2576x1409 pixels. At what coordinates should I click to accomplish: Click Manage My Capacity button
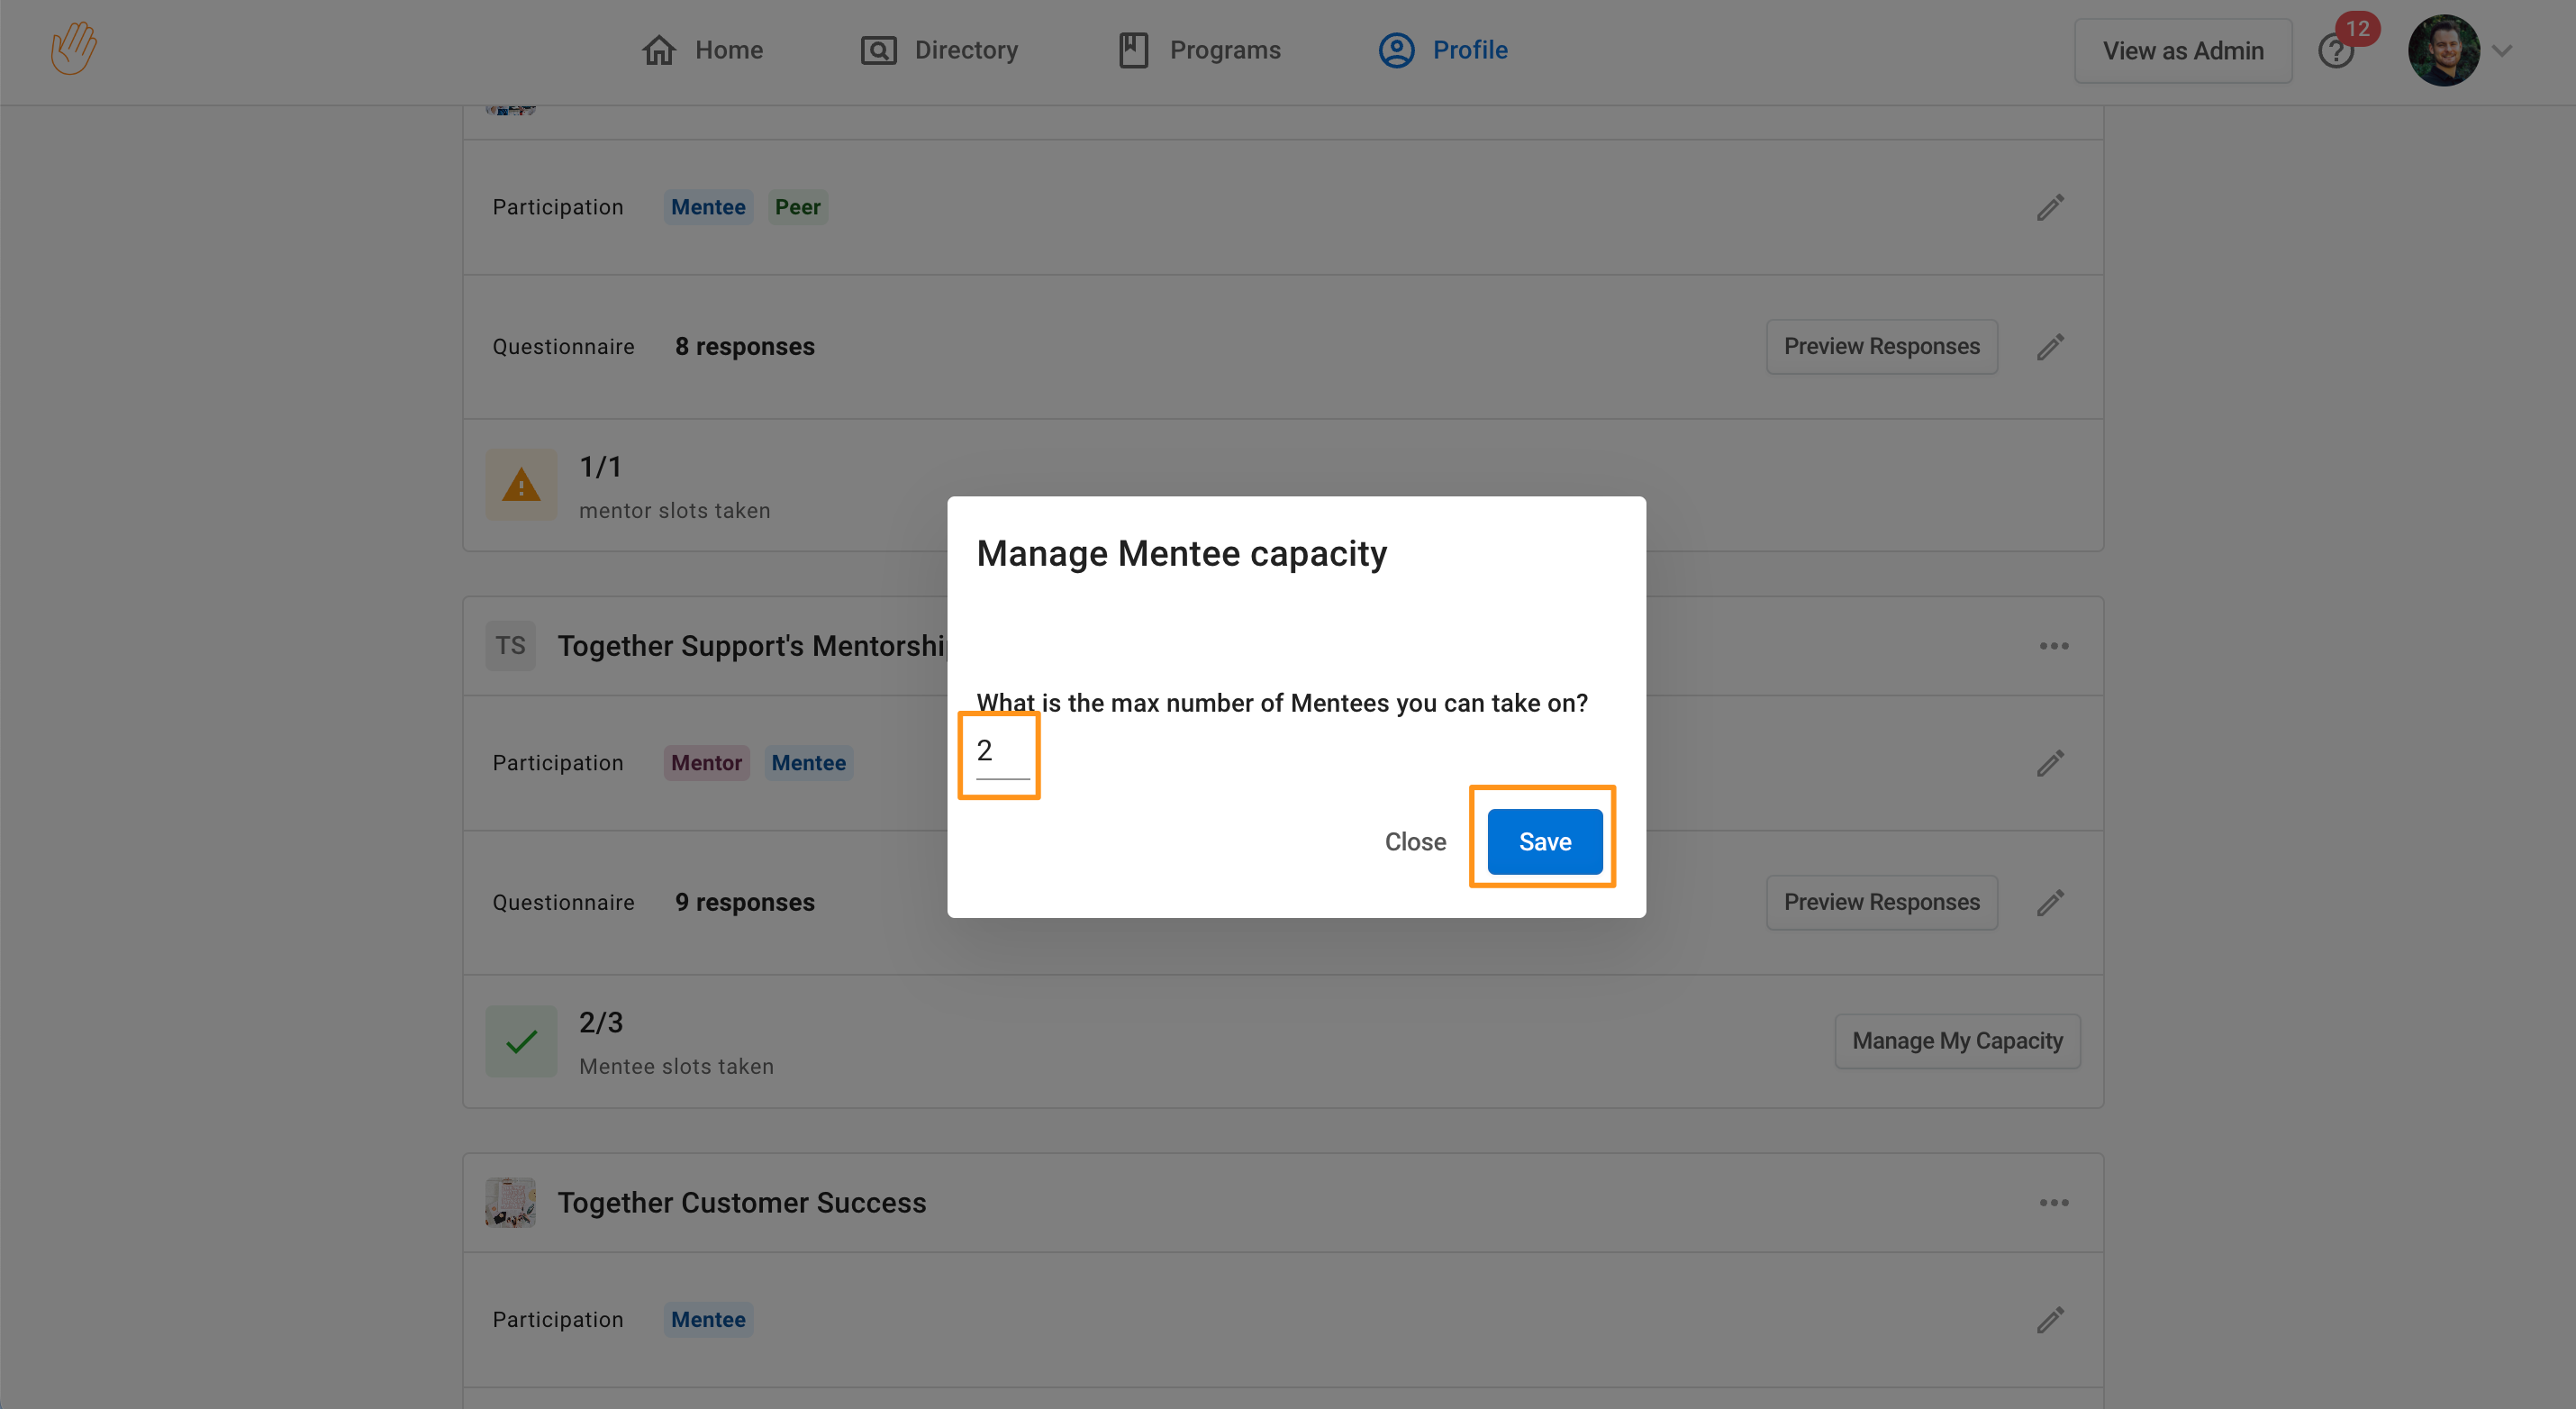1957,1041
